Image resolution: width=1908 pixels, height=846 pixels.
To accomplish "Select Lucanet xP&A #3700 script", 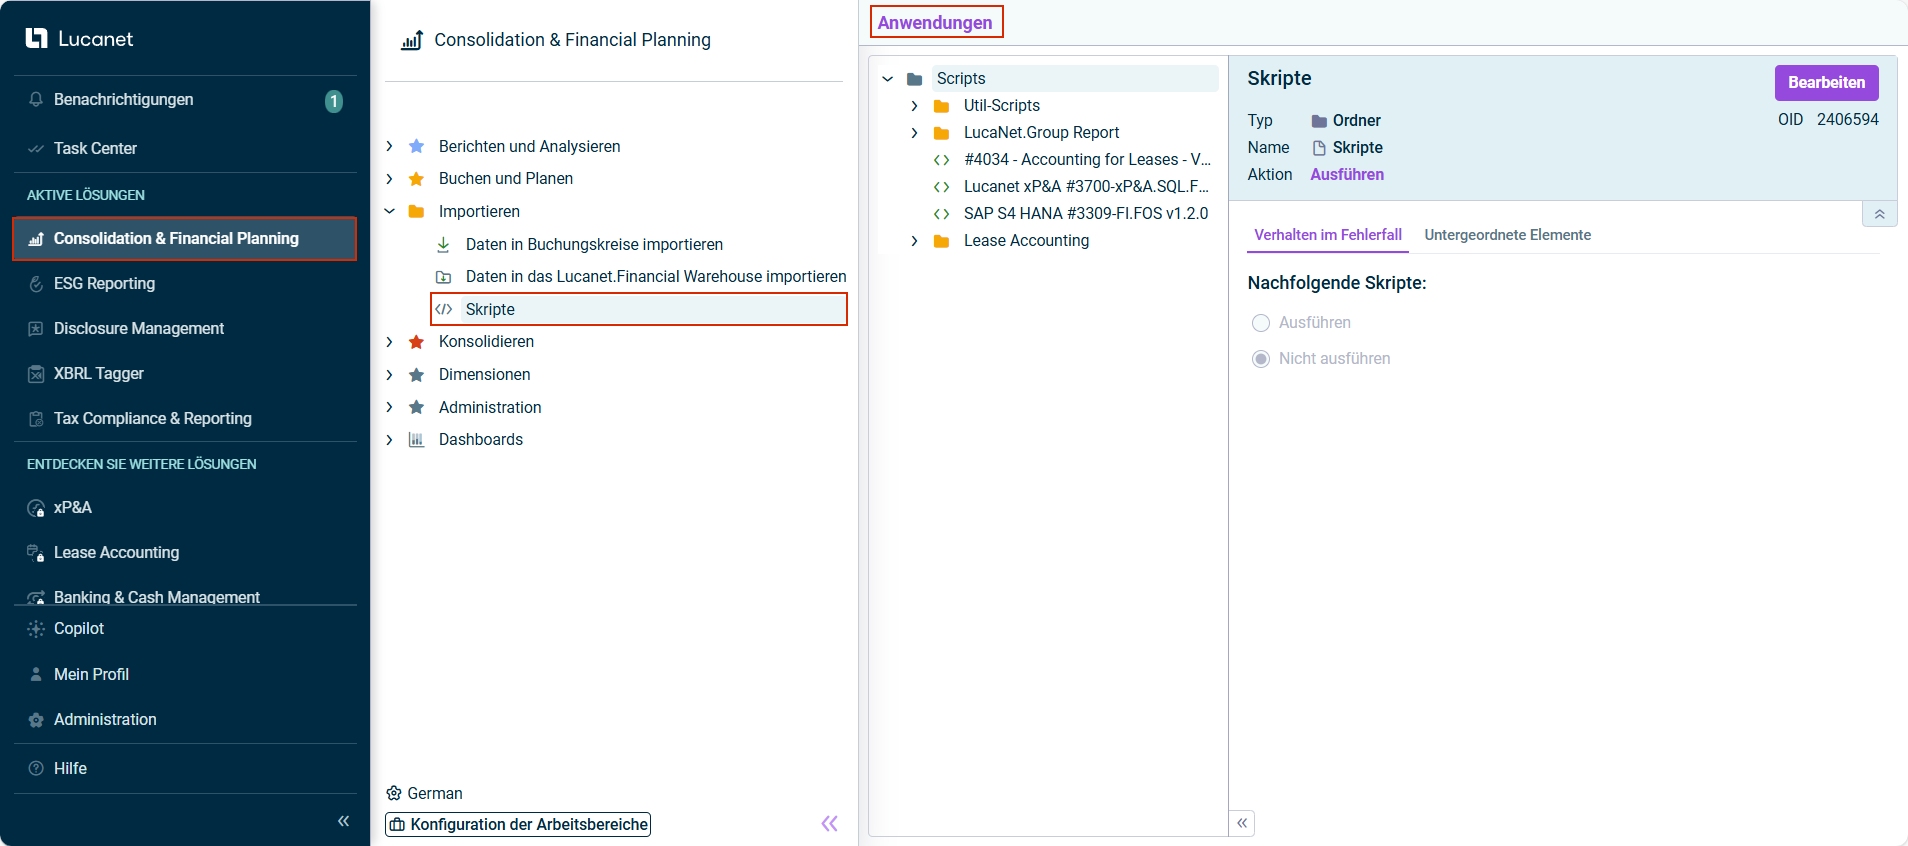I will click(1086, 187).
